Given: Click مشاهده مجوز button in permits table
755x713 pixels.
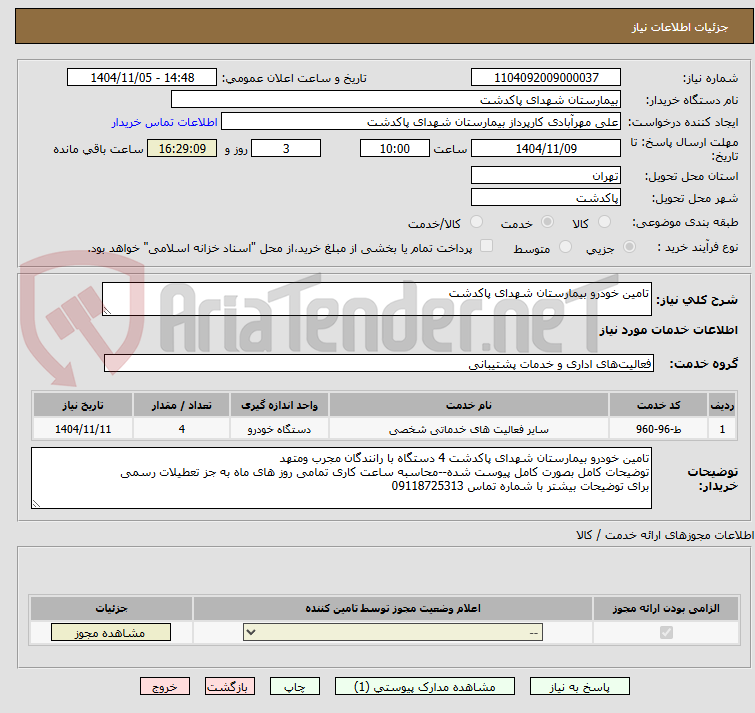Looking at the screenshot, I should [x=111, y=633].
